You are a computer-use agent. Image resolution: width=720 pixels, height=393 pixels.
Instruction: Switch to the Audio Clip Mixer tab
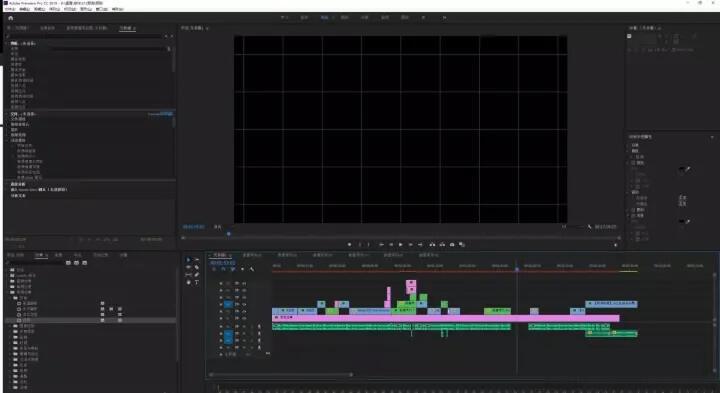click(87, 28)
